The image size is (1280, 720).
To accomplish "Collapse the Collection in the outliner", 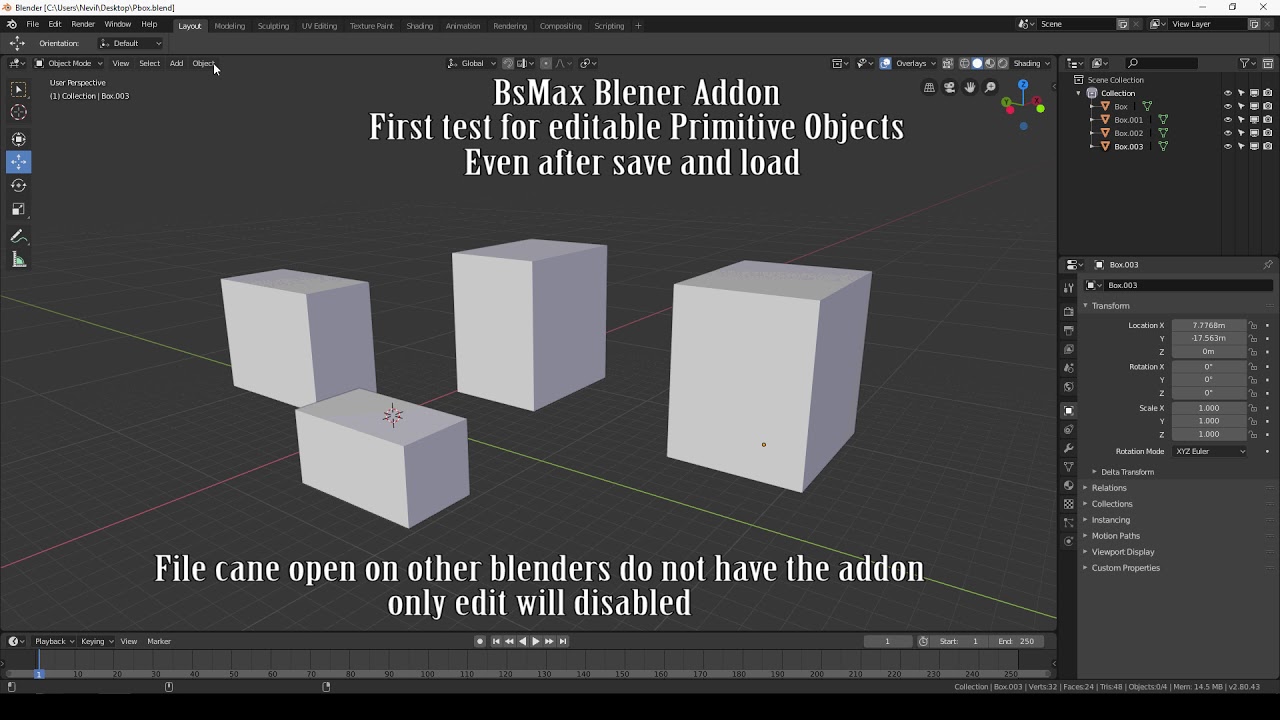I will click(x=1079, y=93).
